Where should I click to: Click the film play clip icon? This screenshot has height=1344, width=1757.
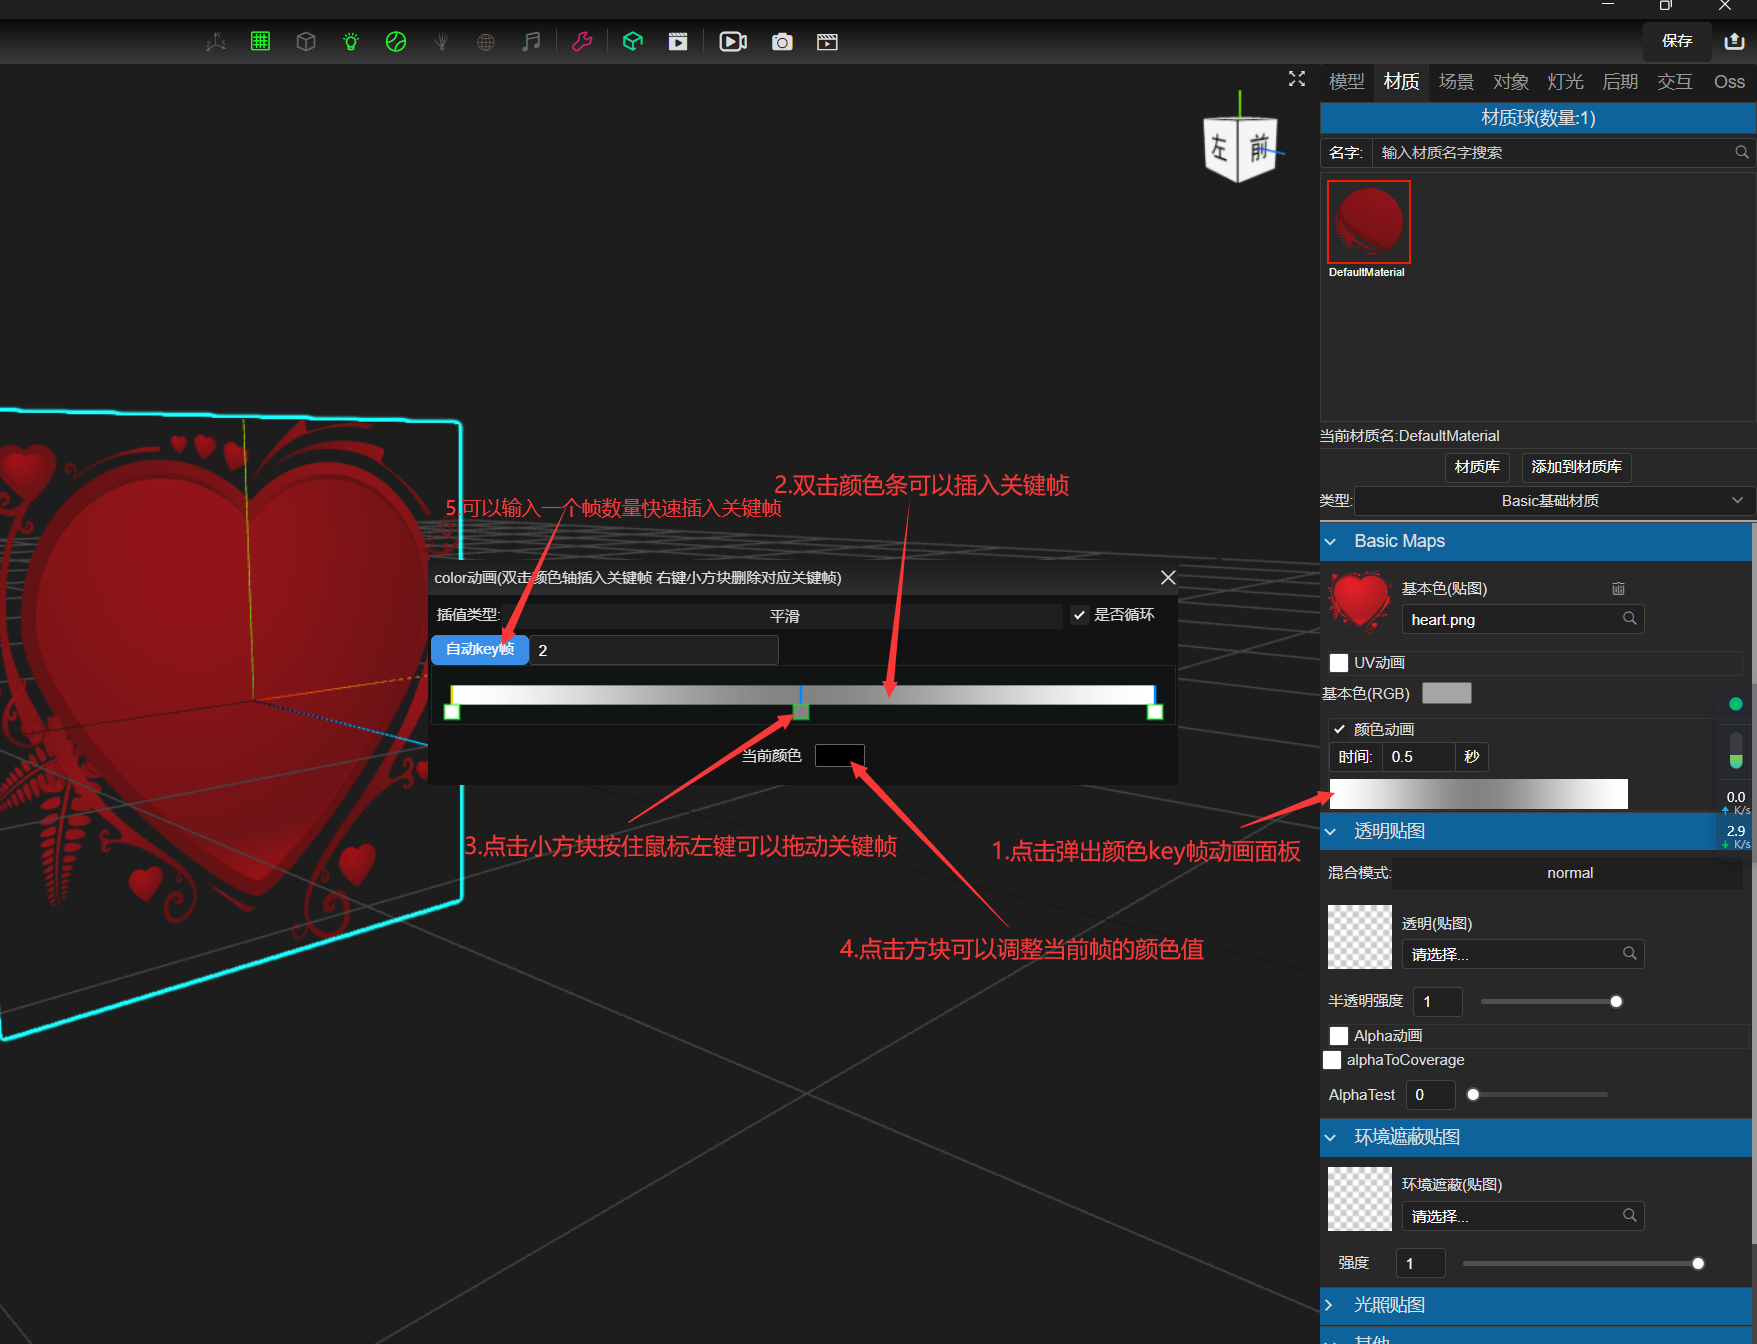tap(678, 42)
